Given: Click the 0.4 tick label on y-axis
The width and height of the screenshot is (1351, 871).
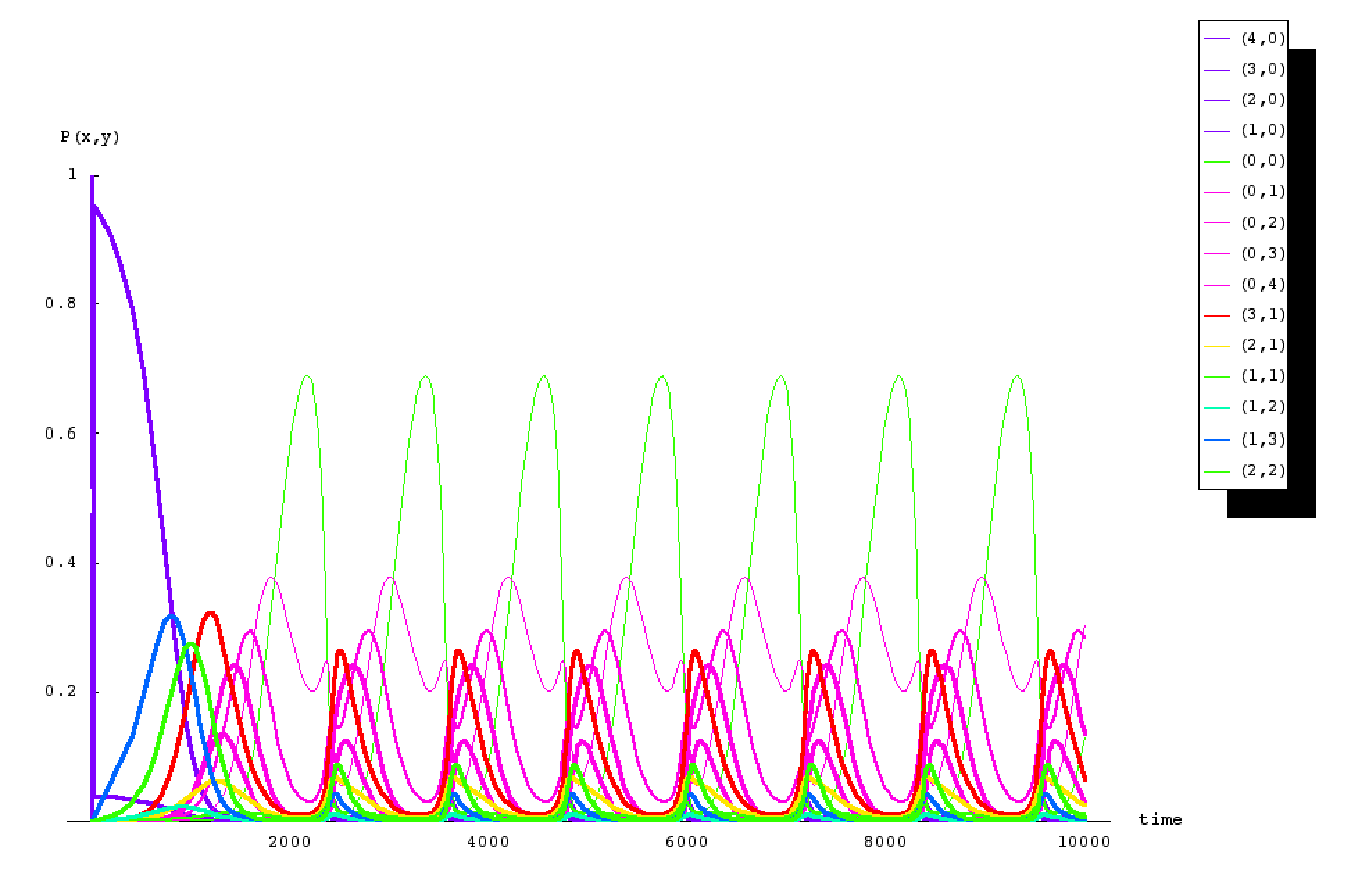Looking at the screenshot, I should click(61, 563).
